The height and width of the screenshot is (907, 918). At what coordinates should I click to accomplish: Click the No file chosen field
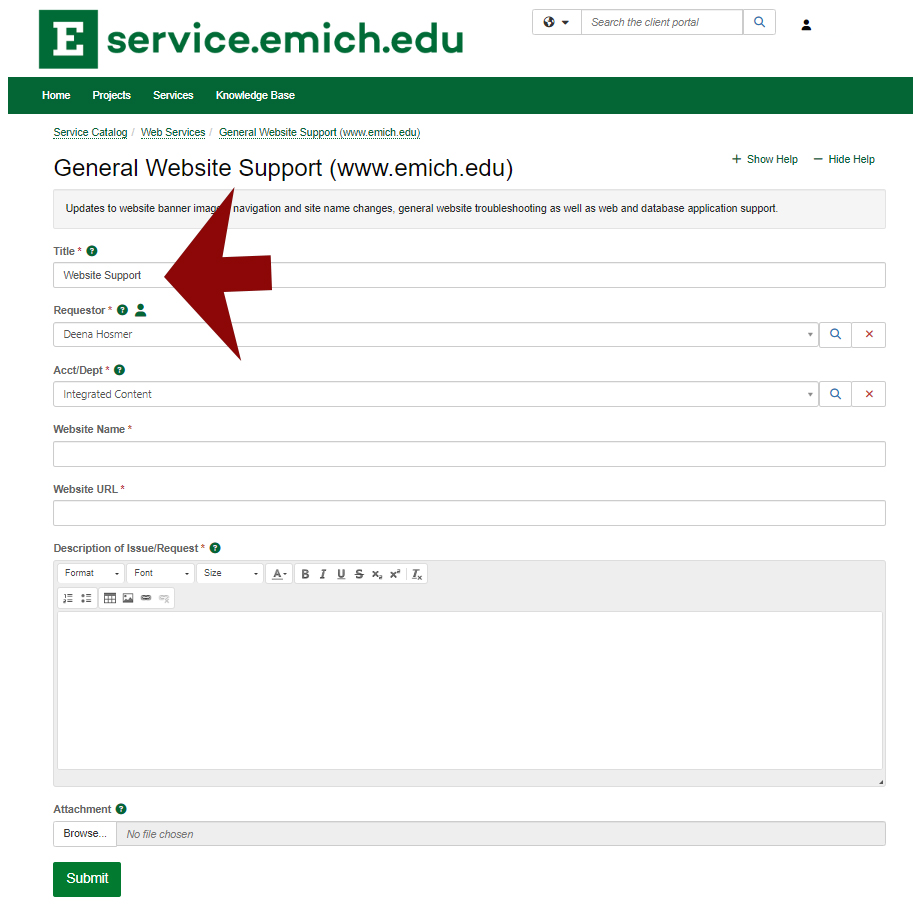[x=501, y=834]
